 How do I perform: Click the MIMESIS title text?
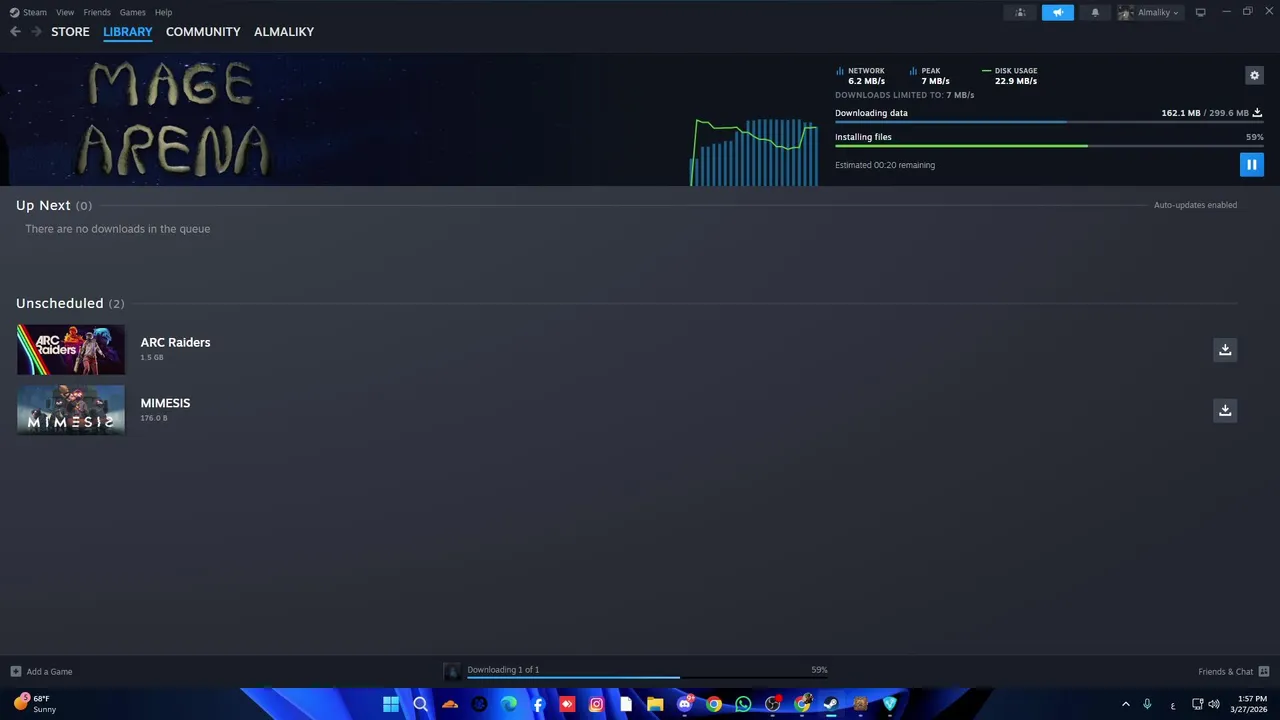[165, 403]
